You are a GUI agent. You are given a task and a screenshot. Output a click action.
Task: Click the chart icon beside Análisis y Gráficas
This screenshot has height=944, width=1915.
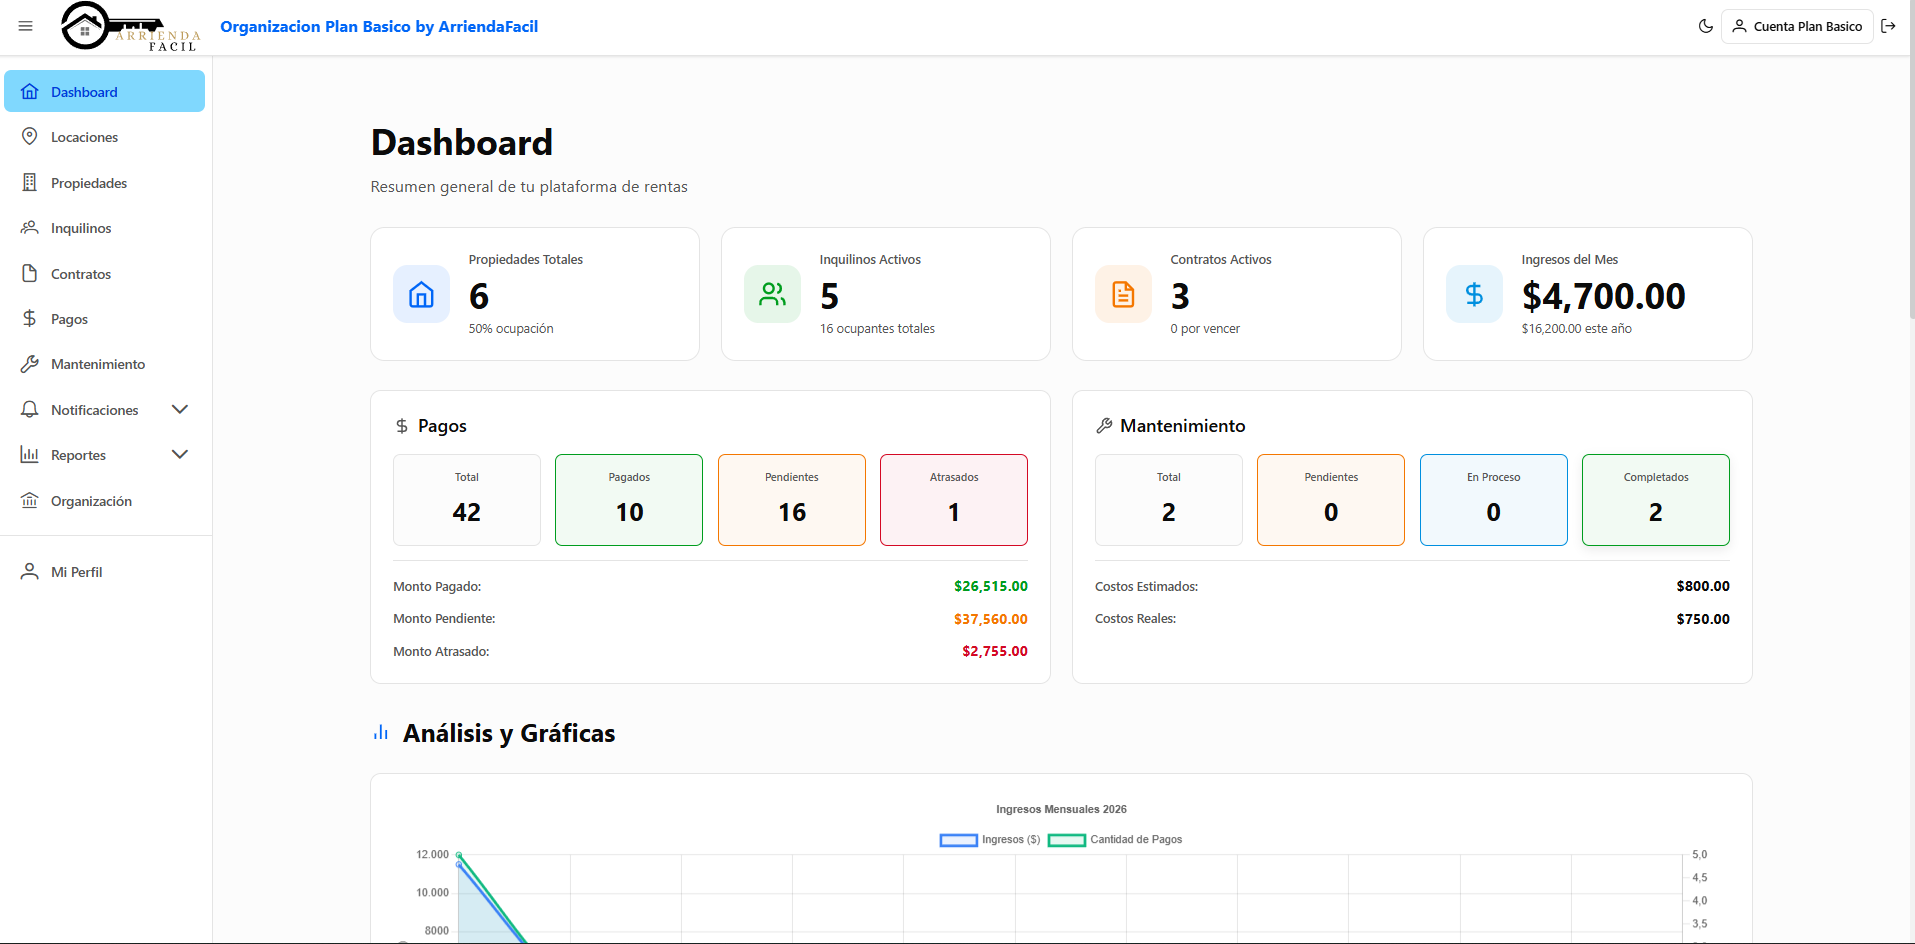tap(381, 733)
